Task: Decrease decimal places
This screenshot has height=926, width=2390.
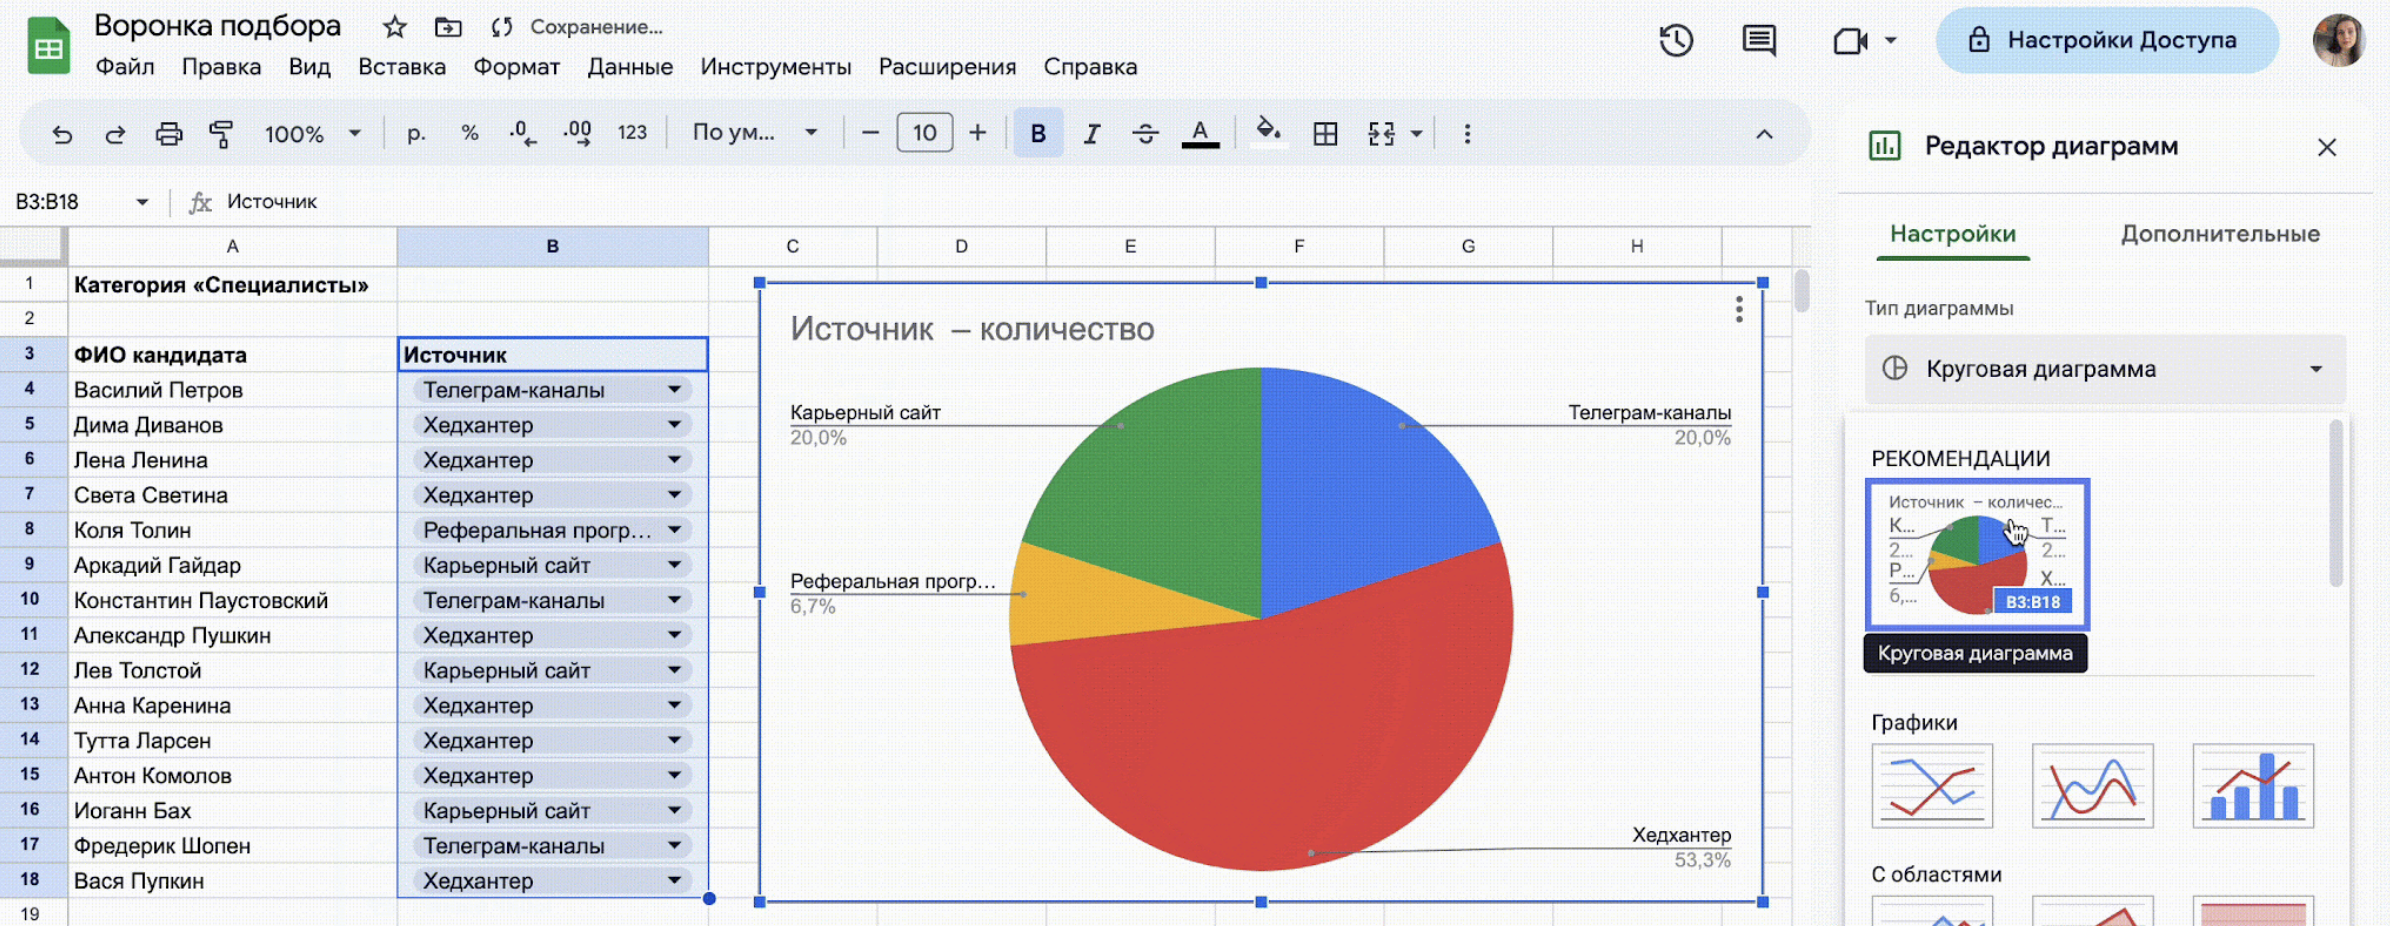Action: [523, 133]
